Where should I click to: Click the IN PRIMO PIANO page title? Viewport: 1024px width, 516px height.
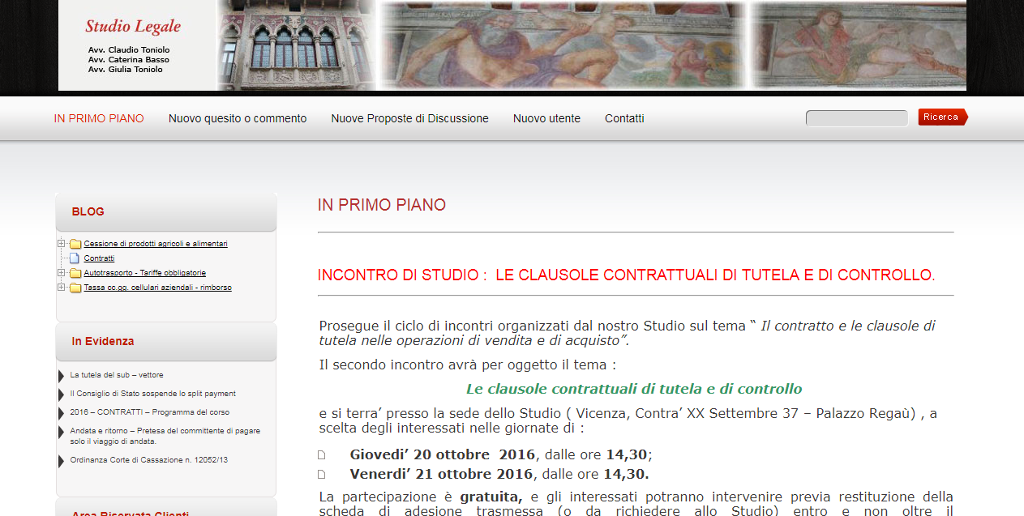[381, 205]
